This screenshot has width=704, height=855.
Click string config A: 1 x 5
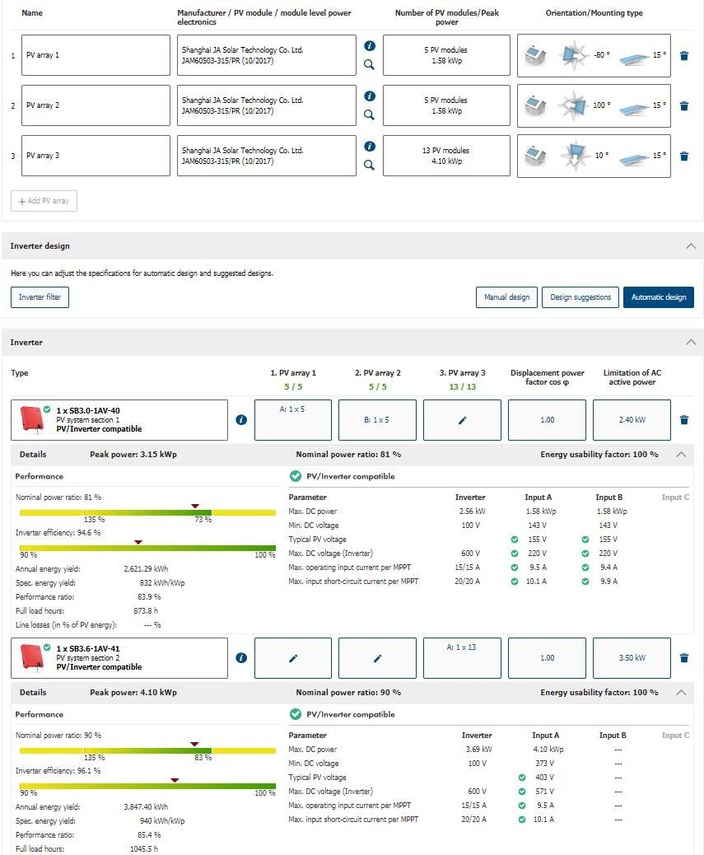(293, 420)
